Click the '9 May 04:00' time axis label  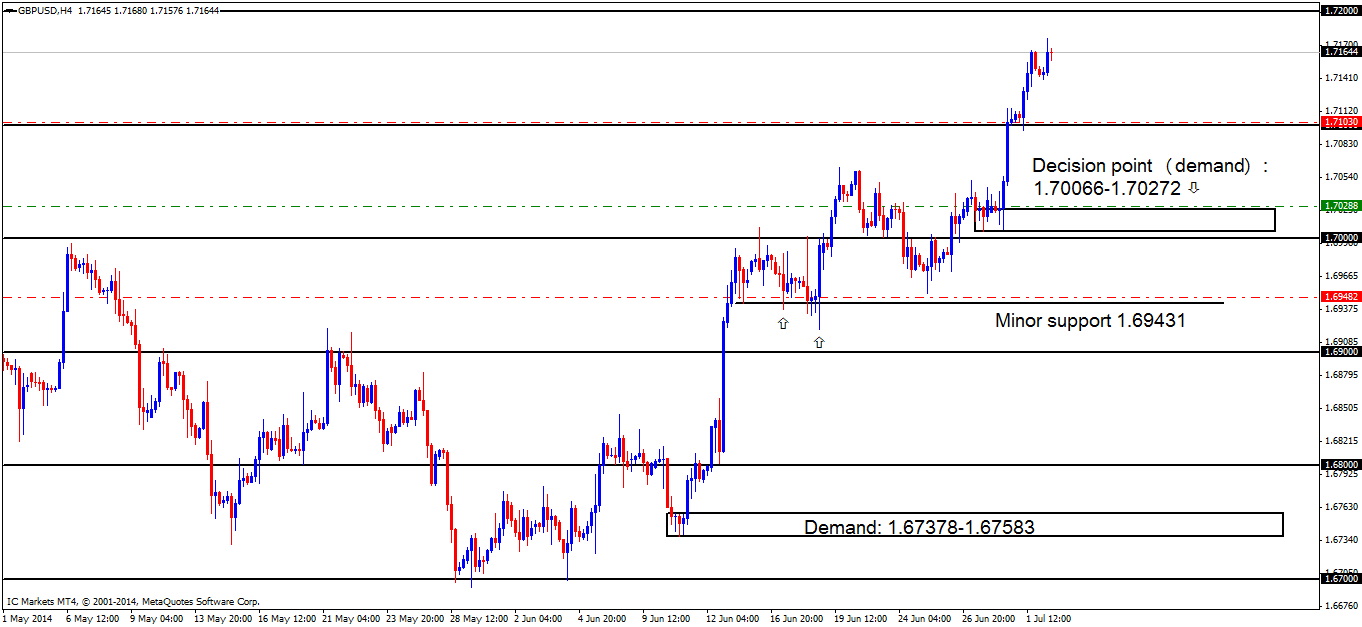158,618
